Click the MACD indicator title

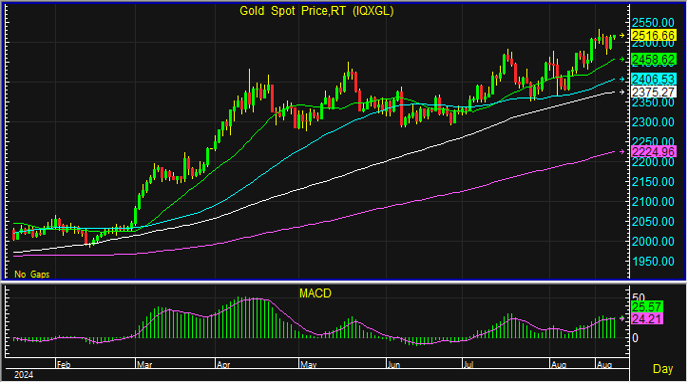pos(315,293)
